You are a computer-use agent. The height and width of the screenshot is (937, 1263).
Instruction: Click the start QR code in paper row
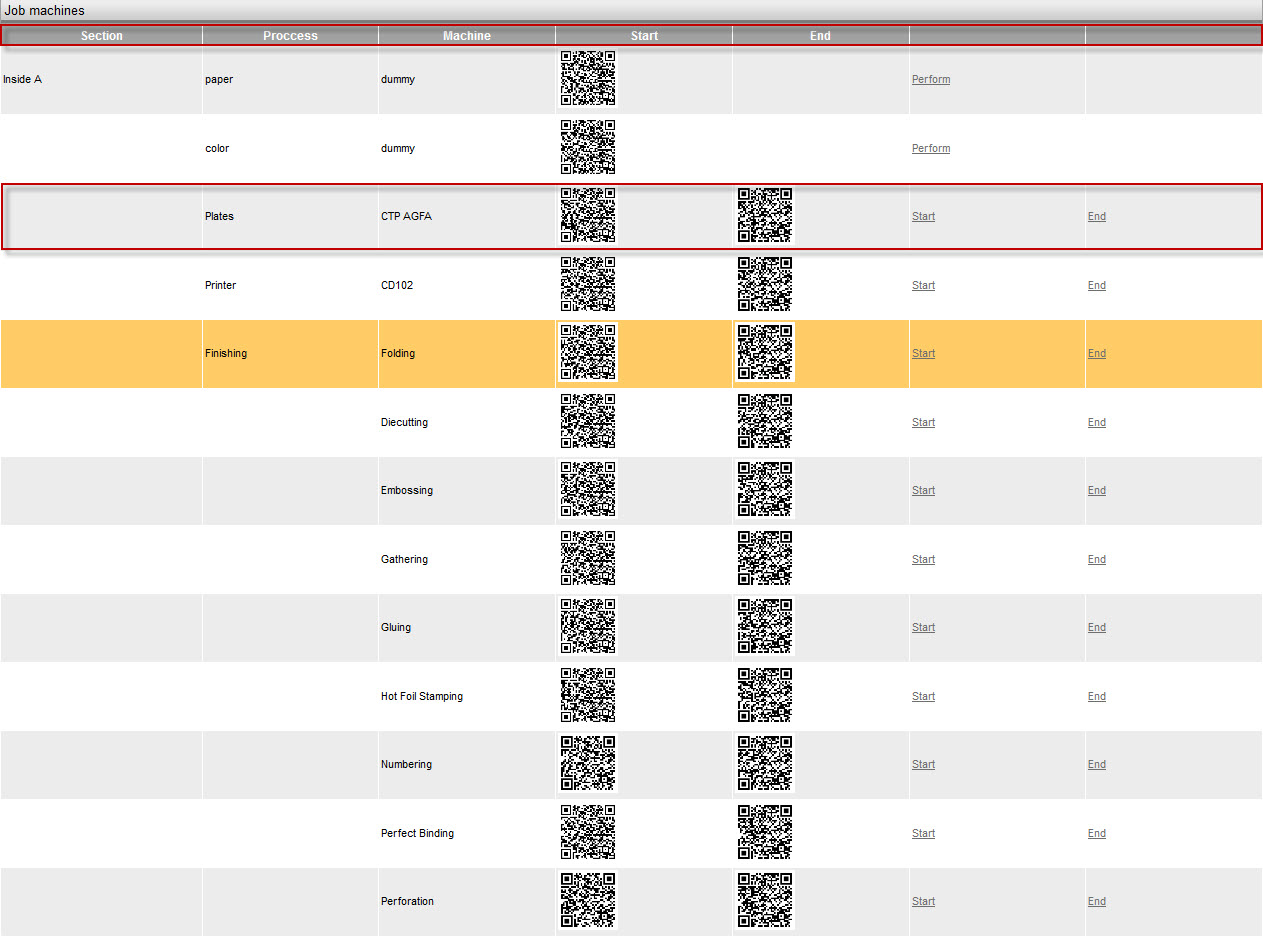pyautogui.click(x=588, y=78)
